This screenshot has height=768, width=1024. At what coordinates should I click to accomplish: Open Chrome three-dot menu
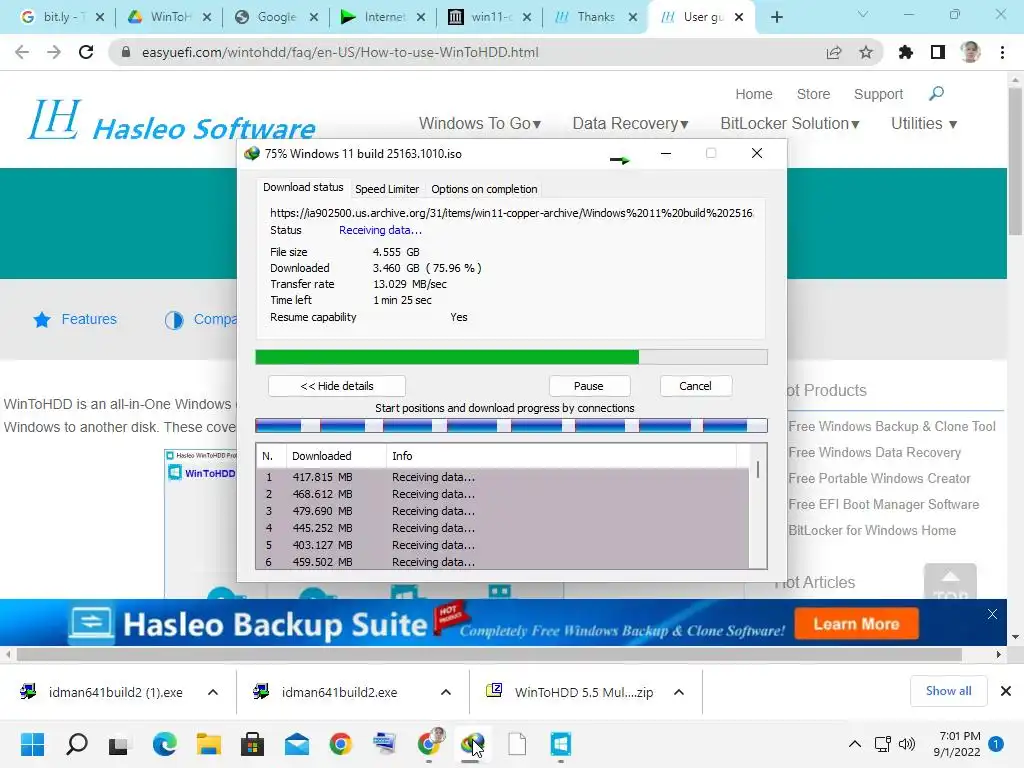(x=1002, y=52)
